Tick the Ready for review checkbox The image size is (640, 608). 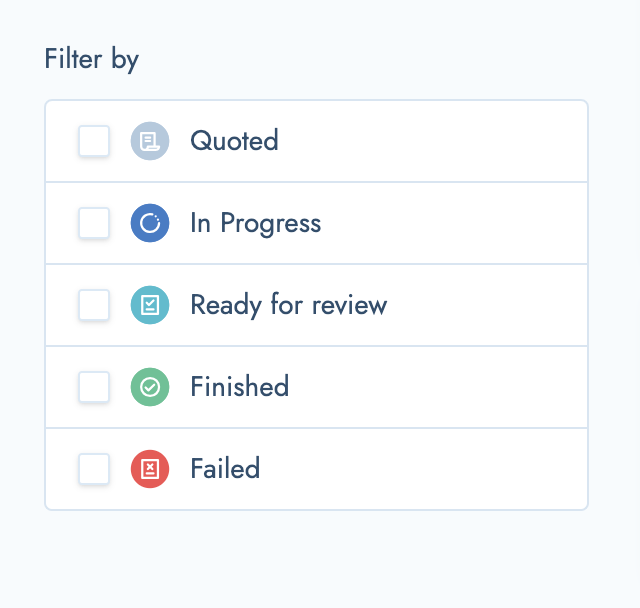click(94, 305)
